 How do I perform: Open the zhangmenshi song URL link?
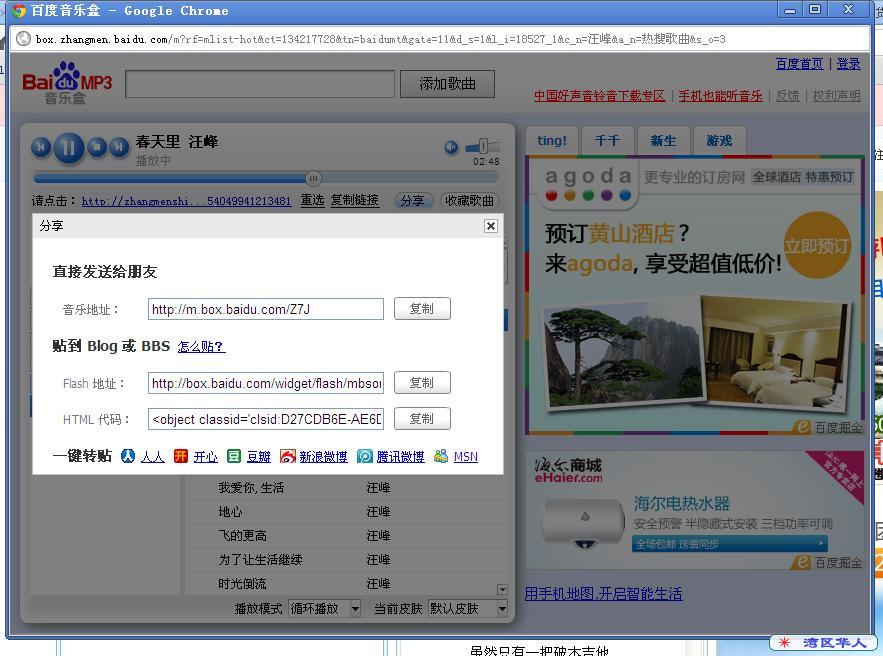pos(186,201)
